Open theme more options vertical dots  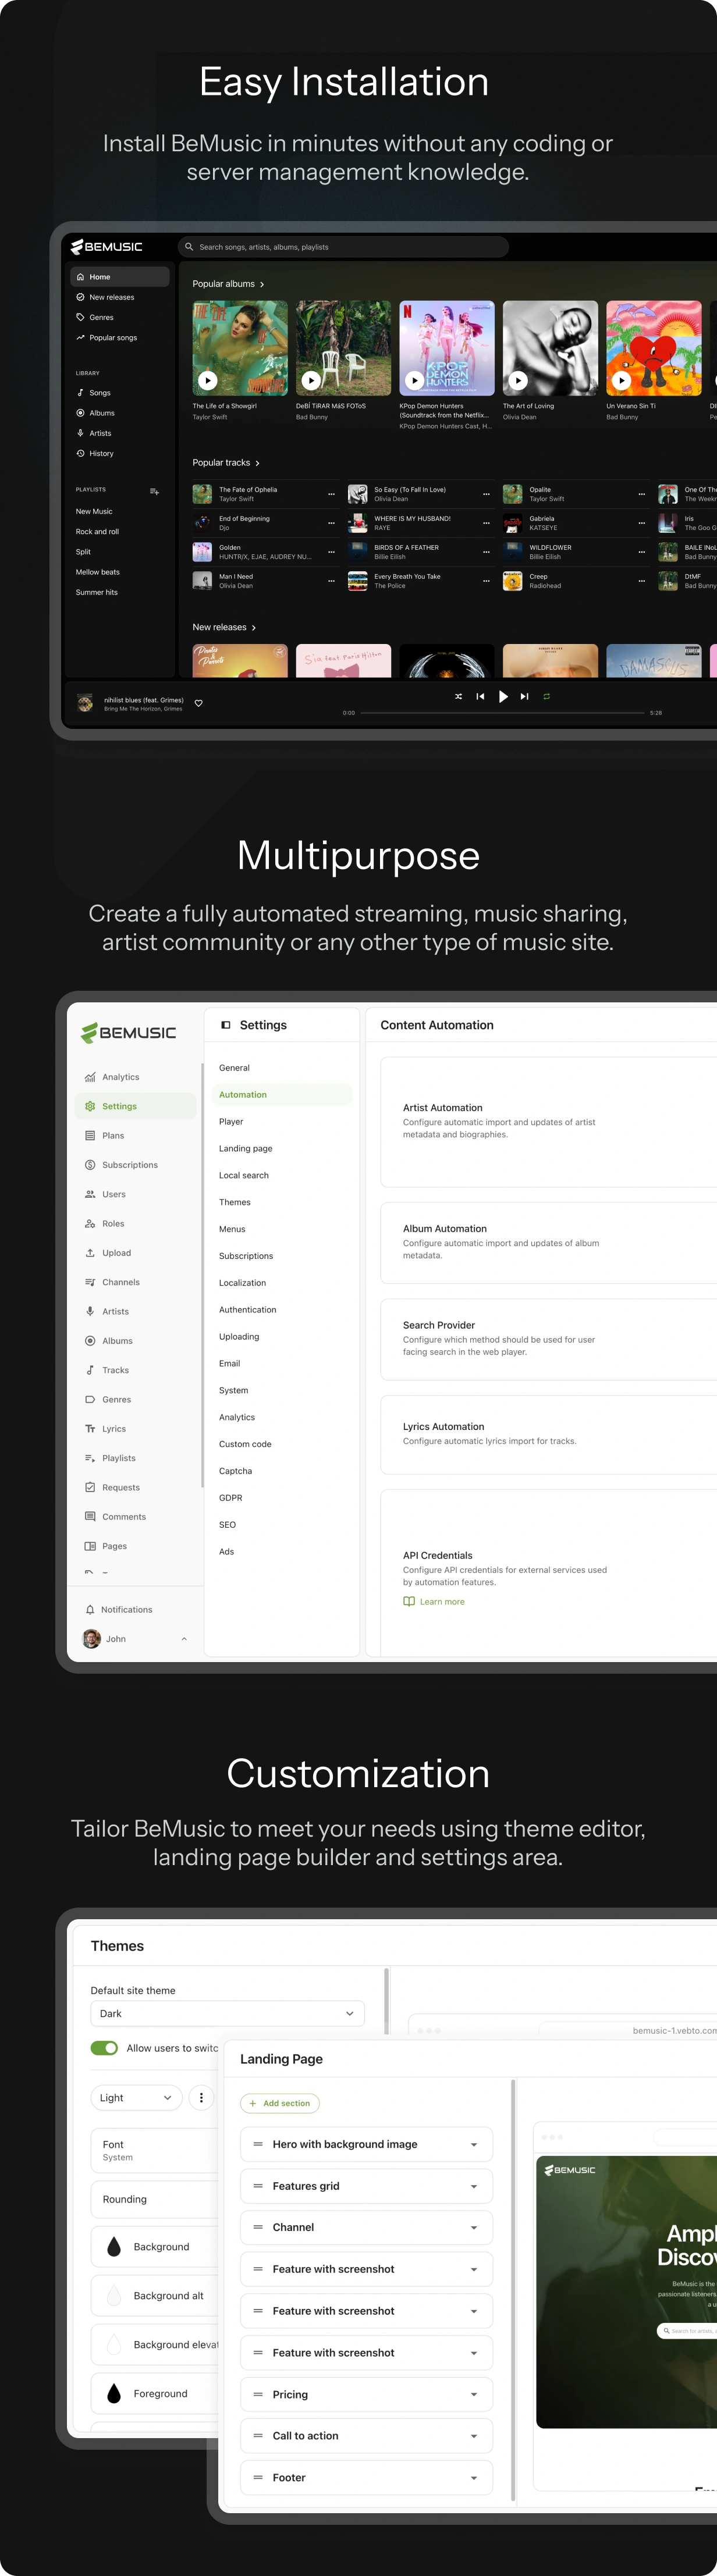(x=201, y=2098)
